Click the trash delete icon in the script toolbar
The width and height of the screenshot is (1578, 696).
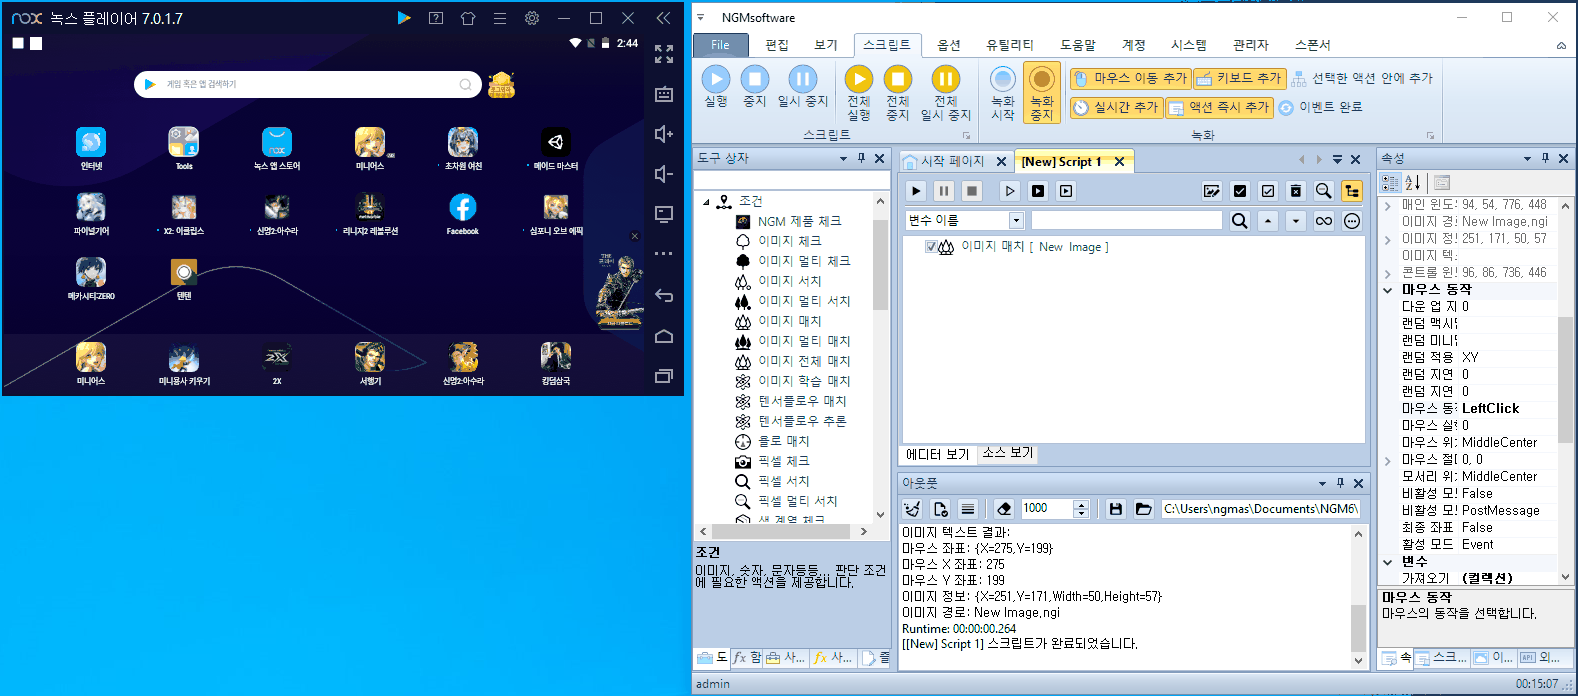pyautogui.click(x=1296, y=191)
